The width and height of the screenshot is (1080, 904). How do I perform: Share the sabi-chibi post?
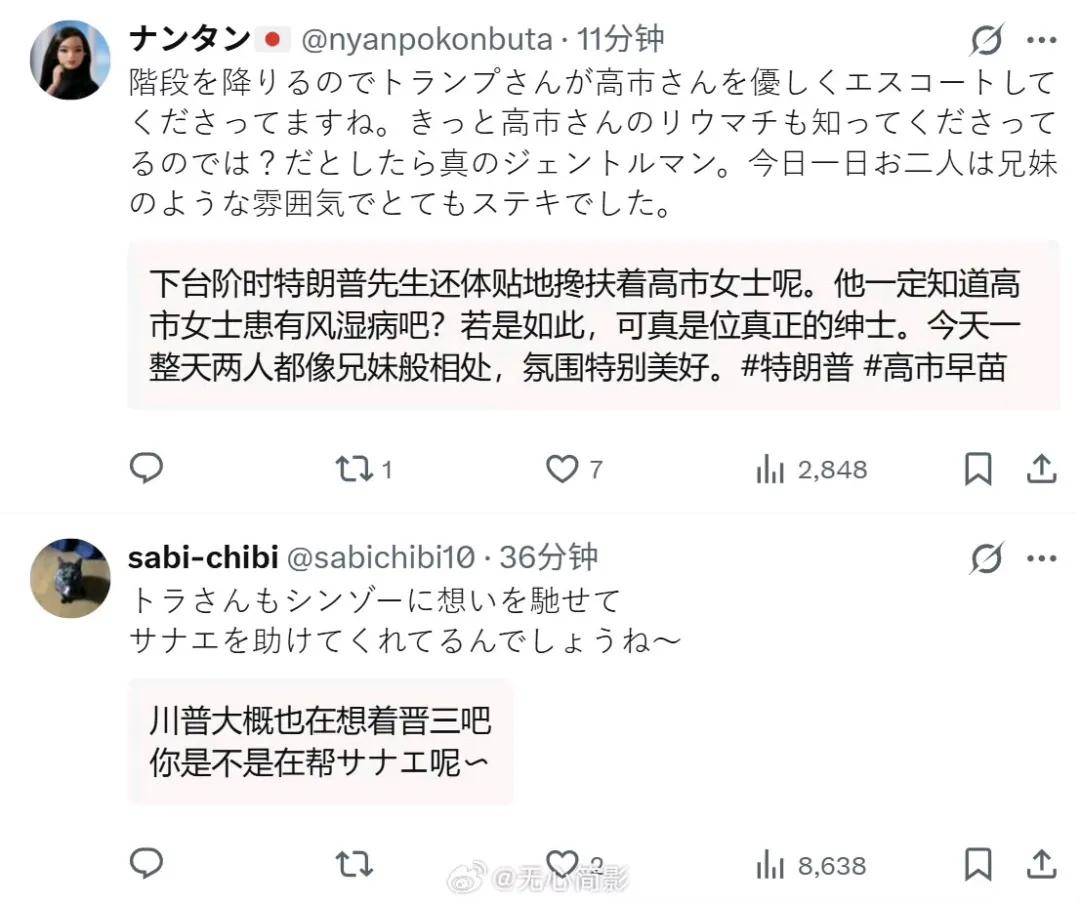1041,863
